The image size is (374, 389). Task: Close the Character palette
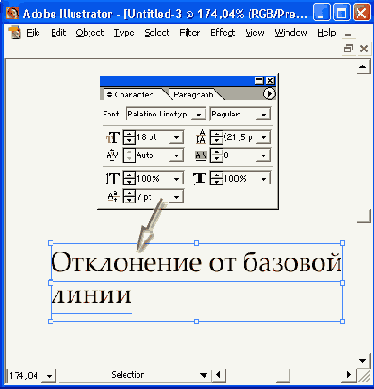click(x=270, y=81)
